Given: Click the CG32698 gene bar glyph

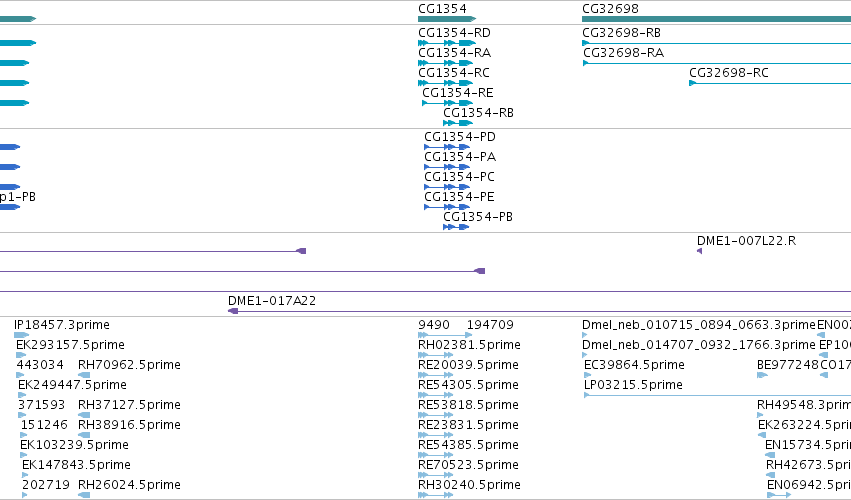Looking at the screenshot, I should tap(716, 19).
